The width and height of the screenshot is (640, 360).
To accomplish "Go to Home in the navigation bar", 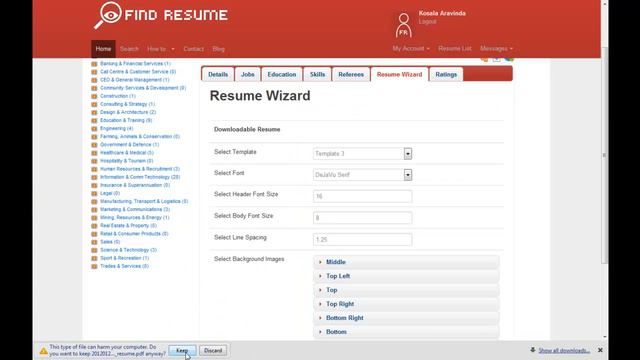I will coord(103,49).
